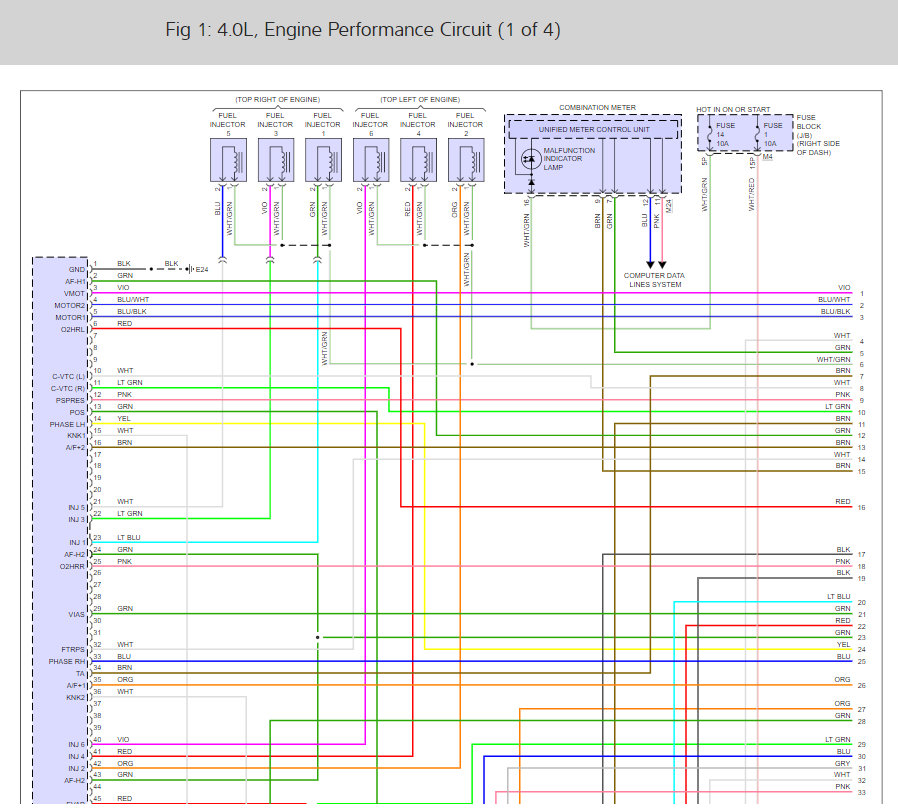898x809 pixels.
Task: Click the Fuse 1 10A symbol
Action: pos(757,135)
